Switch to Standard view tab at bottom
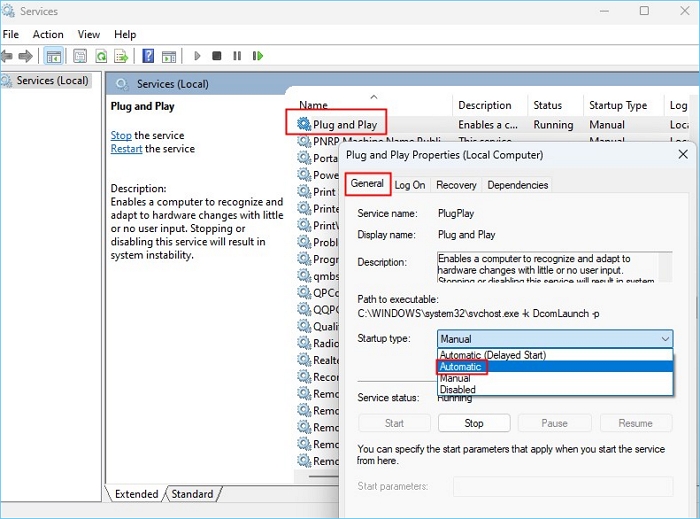The width and height of the screenshot is (700, 519). (x=192, y=494)
